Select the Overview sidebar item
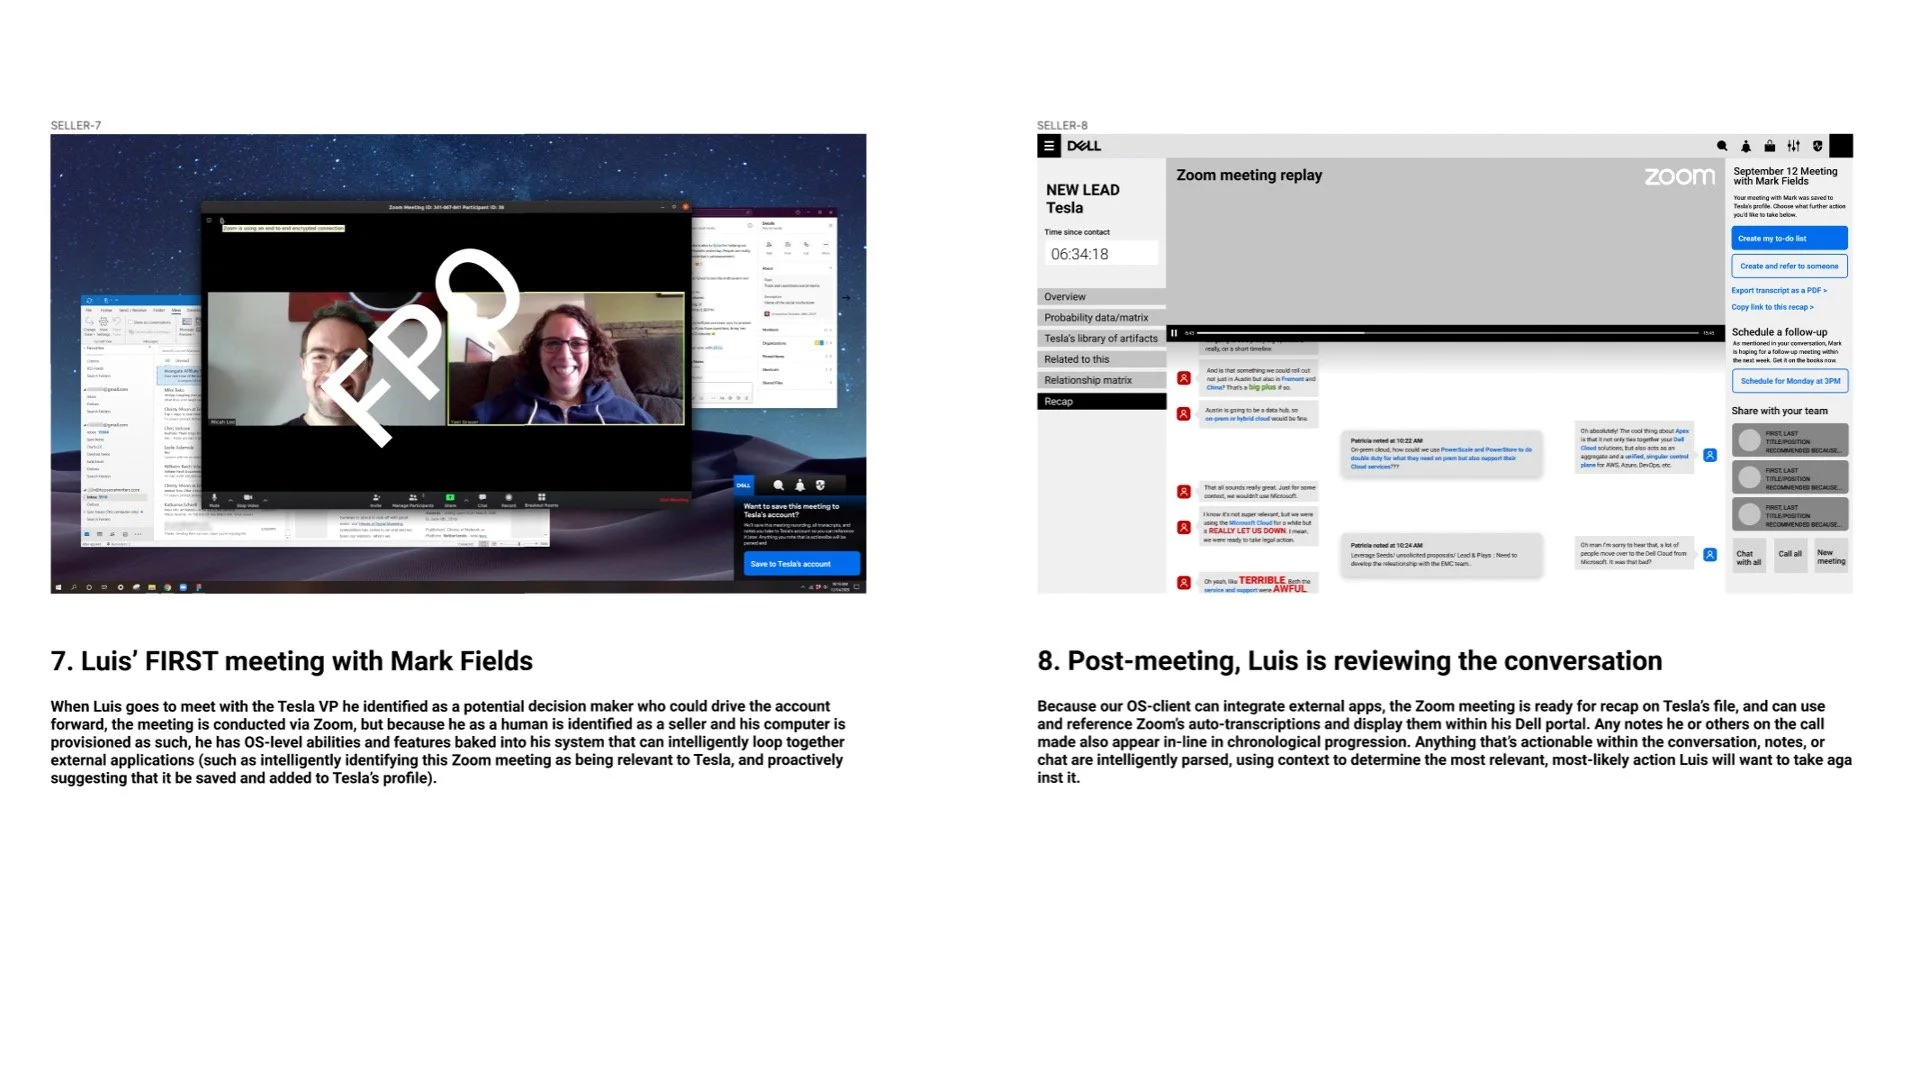 click(x=1101, y=297)
